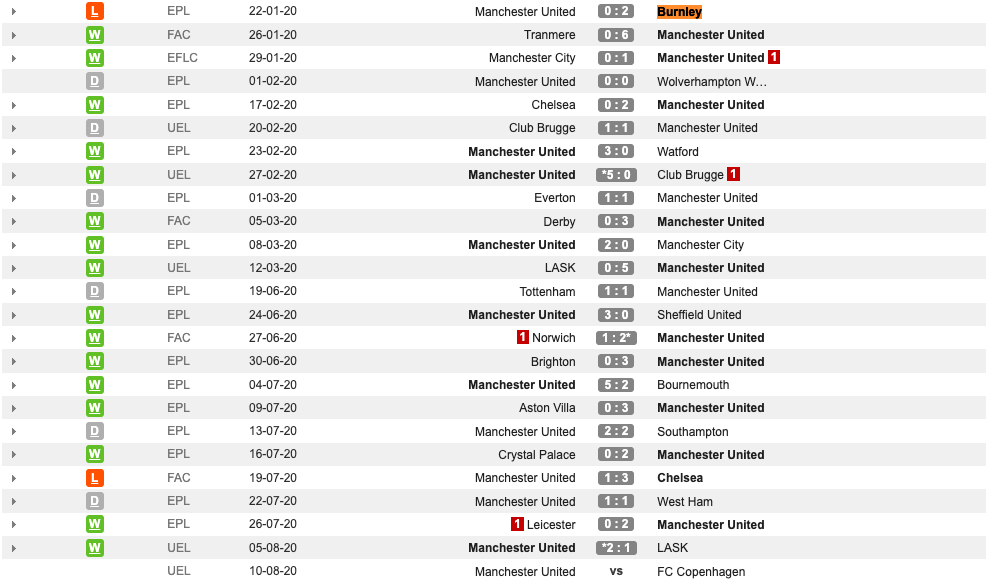Click the green W icon for the 05-08-20 LASK match
This screenshot has width=989, height=586.
(95, 548)
